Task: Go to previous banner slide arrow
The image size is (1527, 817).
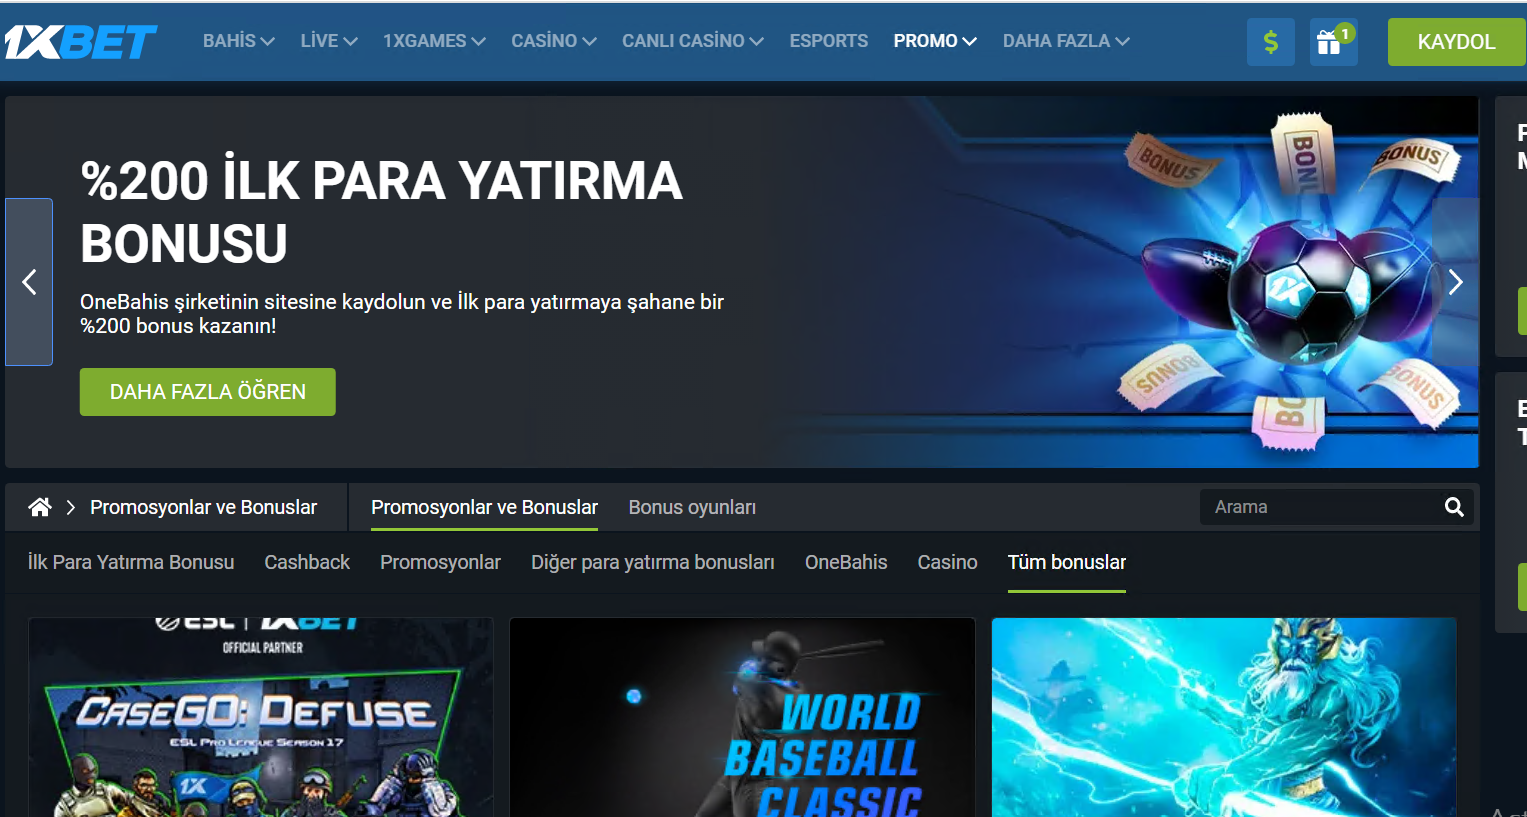Action: [x=29, y=282]
